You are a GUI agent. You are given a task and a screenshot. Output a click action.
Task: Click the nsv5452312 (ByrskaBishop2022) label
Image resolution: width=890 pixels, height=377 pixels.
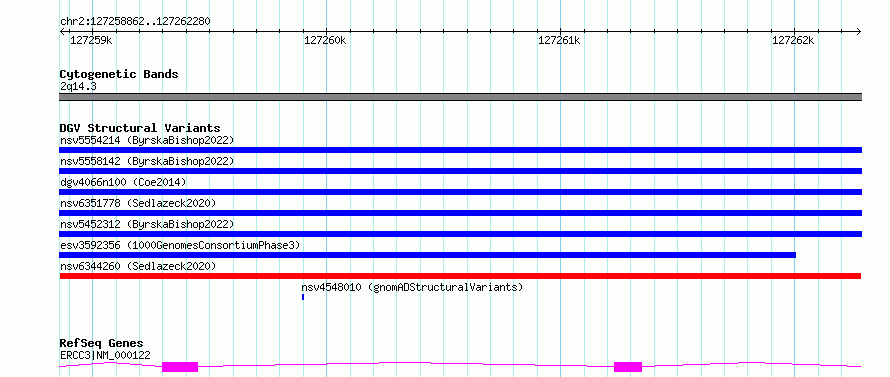(x=147, y=224)
